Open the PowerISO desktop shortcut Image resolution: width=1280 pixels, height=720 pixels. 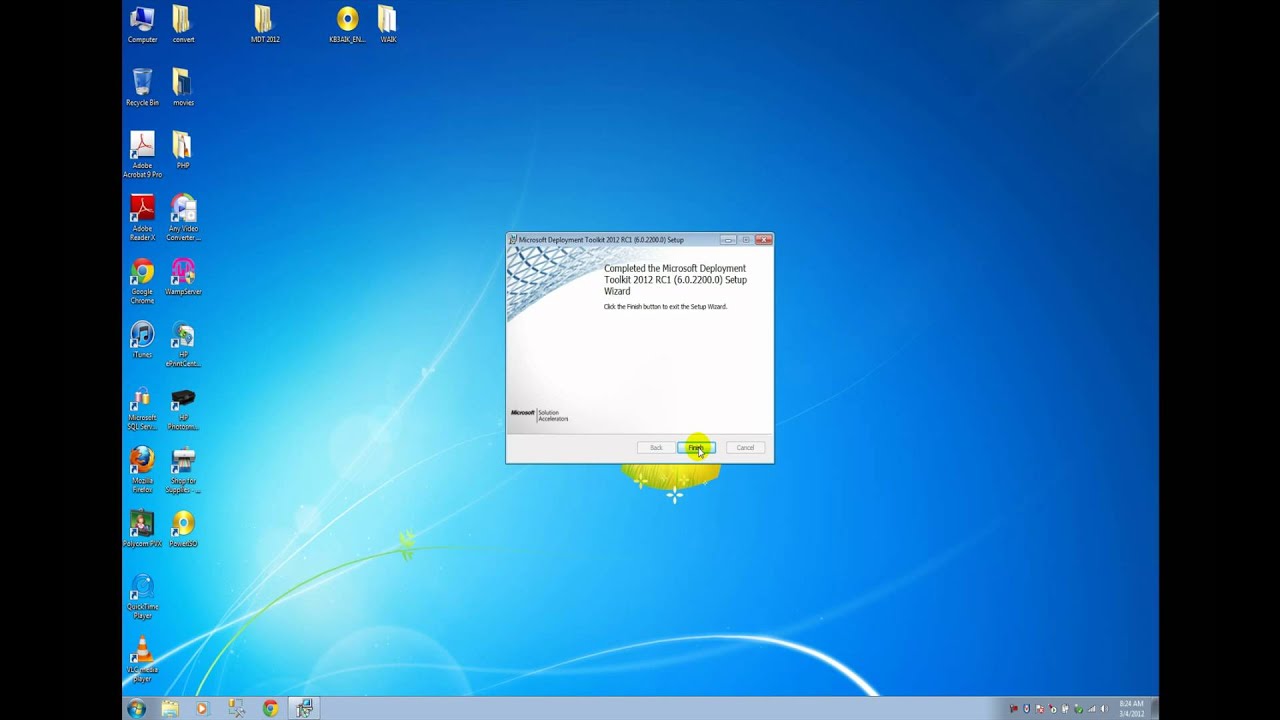coord(183,528)
